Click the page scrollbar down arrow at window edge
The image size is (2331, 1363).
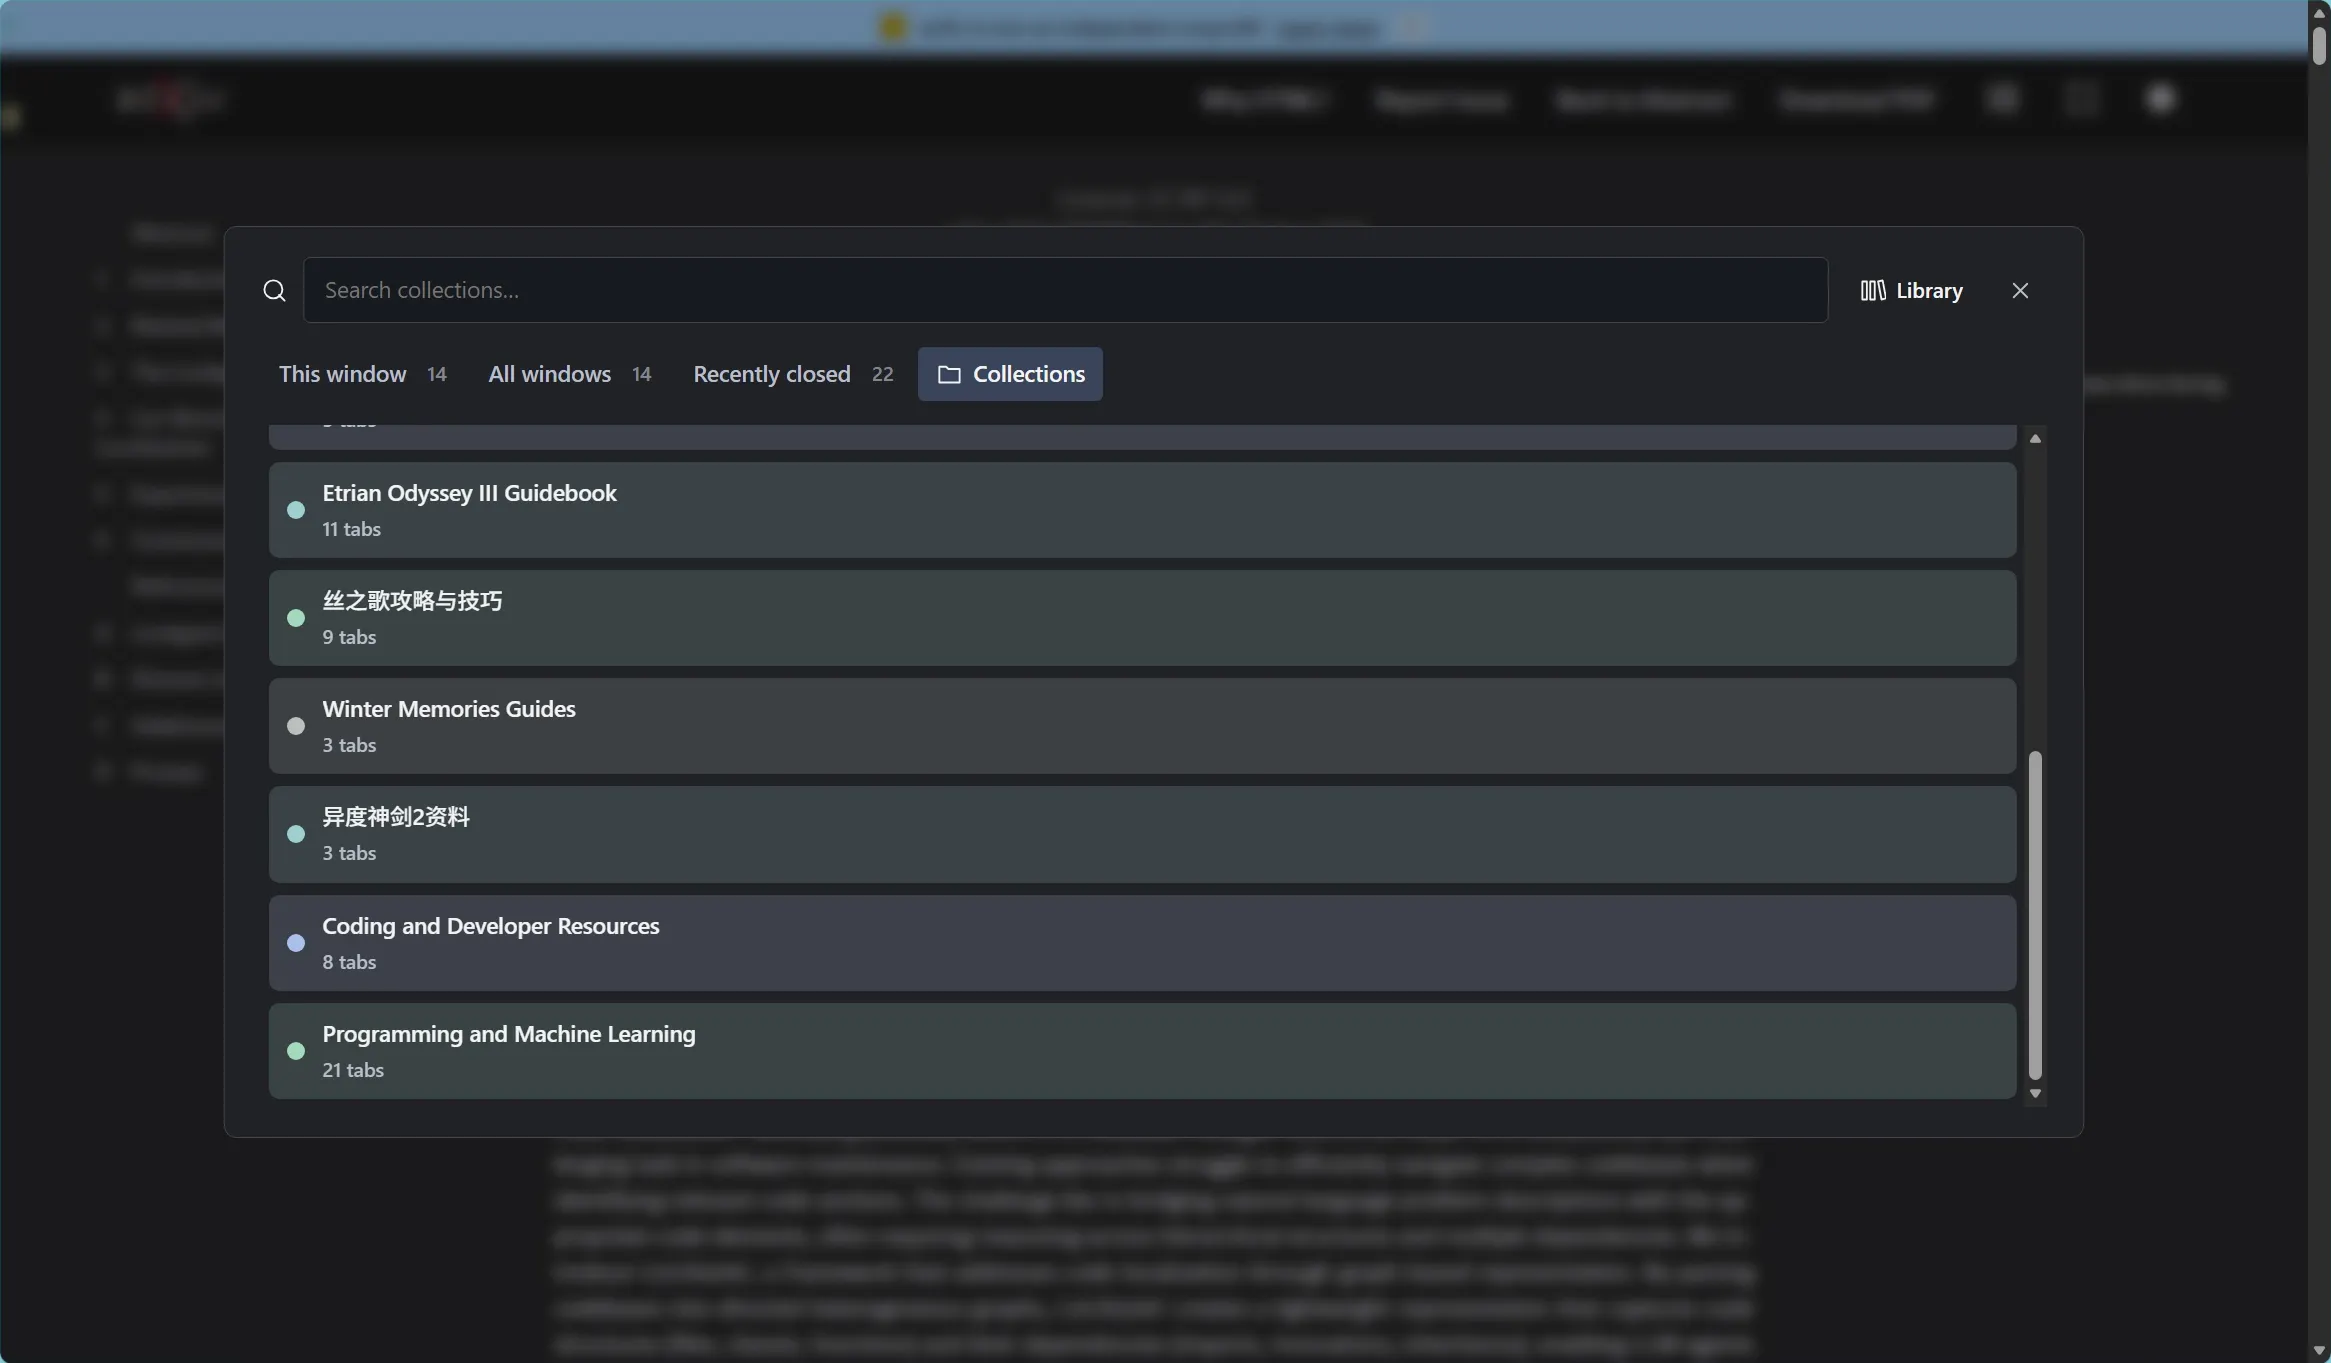[x=2320, y=1351]
